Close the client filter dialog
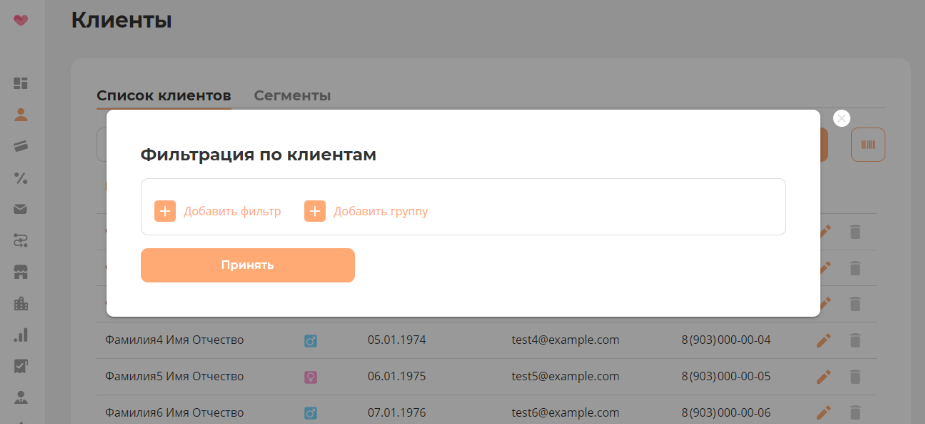 pos(842,118)
